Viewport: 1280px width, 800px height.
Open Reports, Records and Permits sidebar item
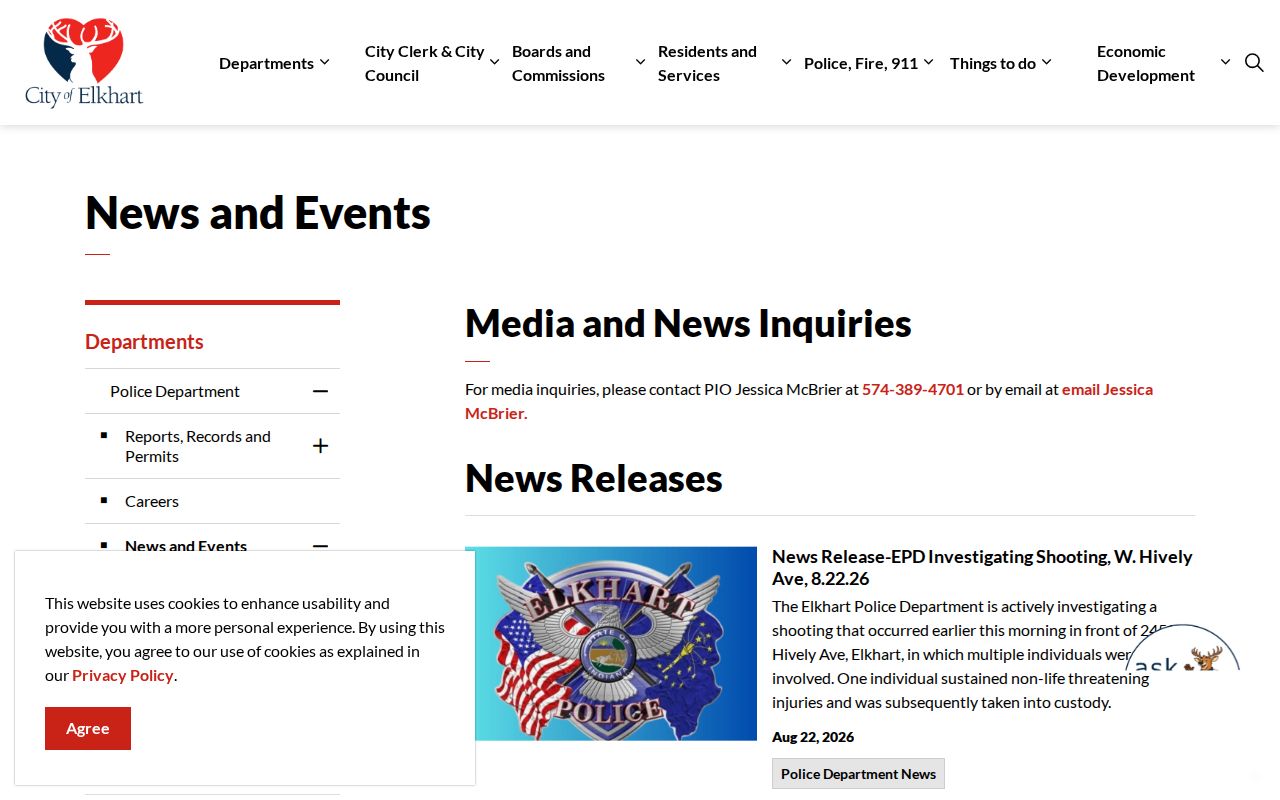[x=198, y=446]
